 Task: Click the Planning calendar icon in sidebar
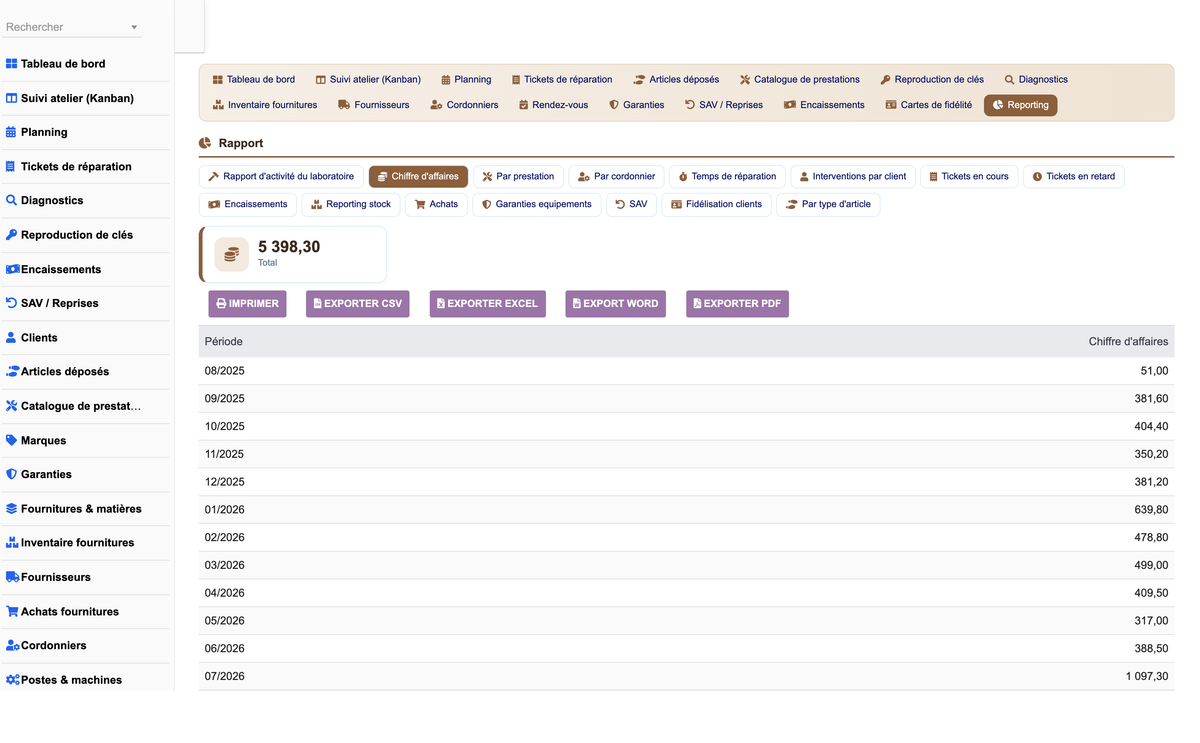click(x=12, y=132)
